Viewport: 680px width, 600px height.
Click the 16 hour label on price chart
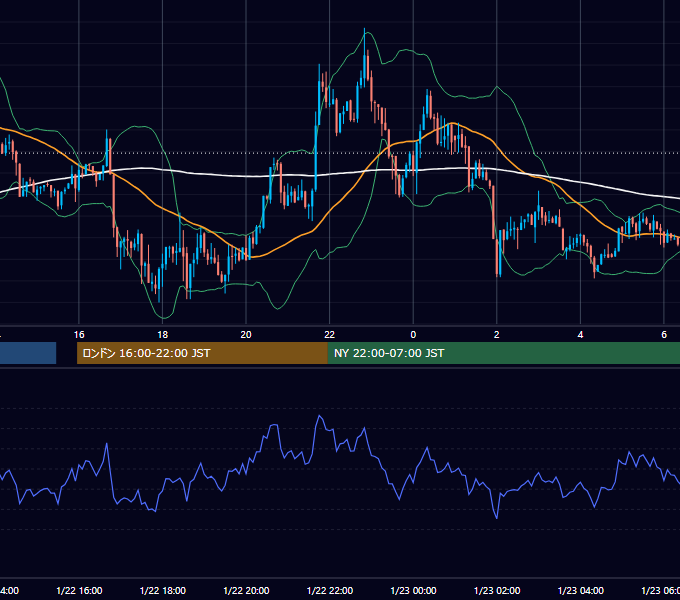point(79,335)
